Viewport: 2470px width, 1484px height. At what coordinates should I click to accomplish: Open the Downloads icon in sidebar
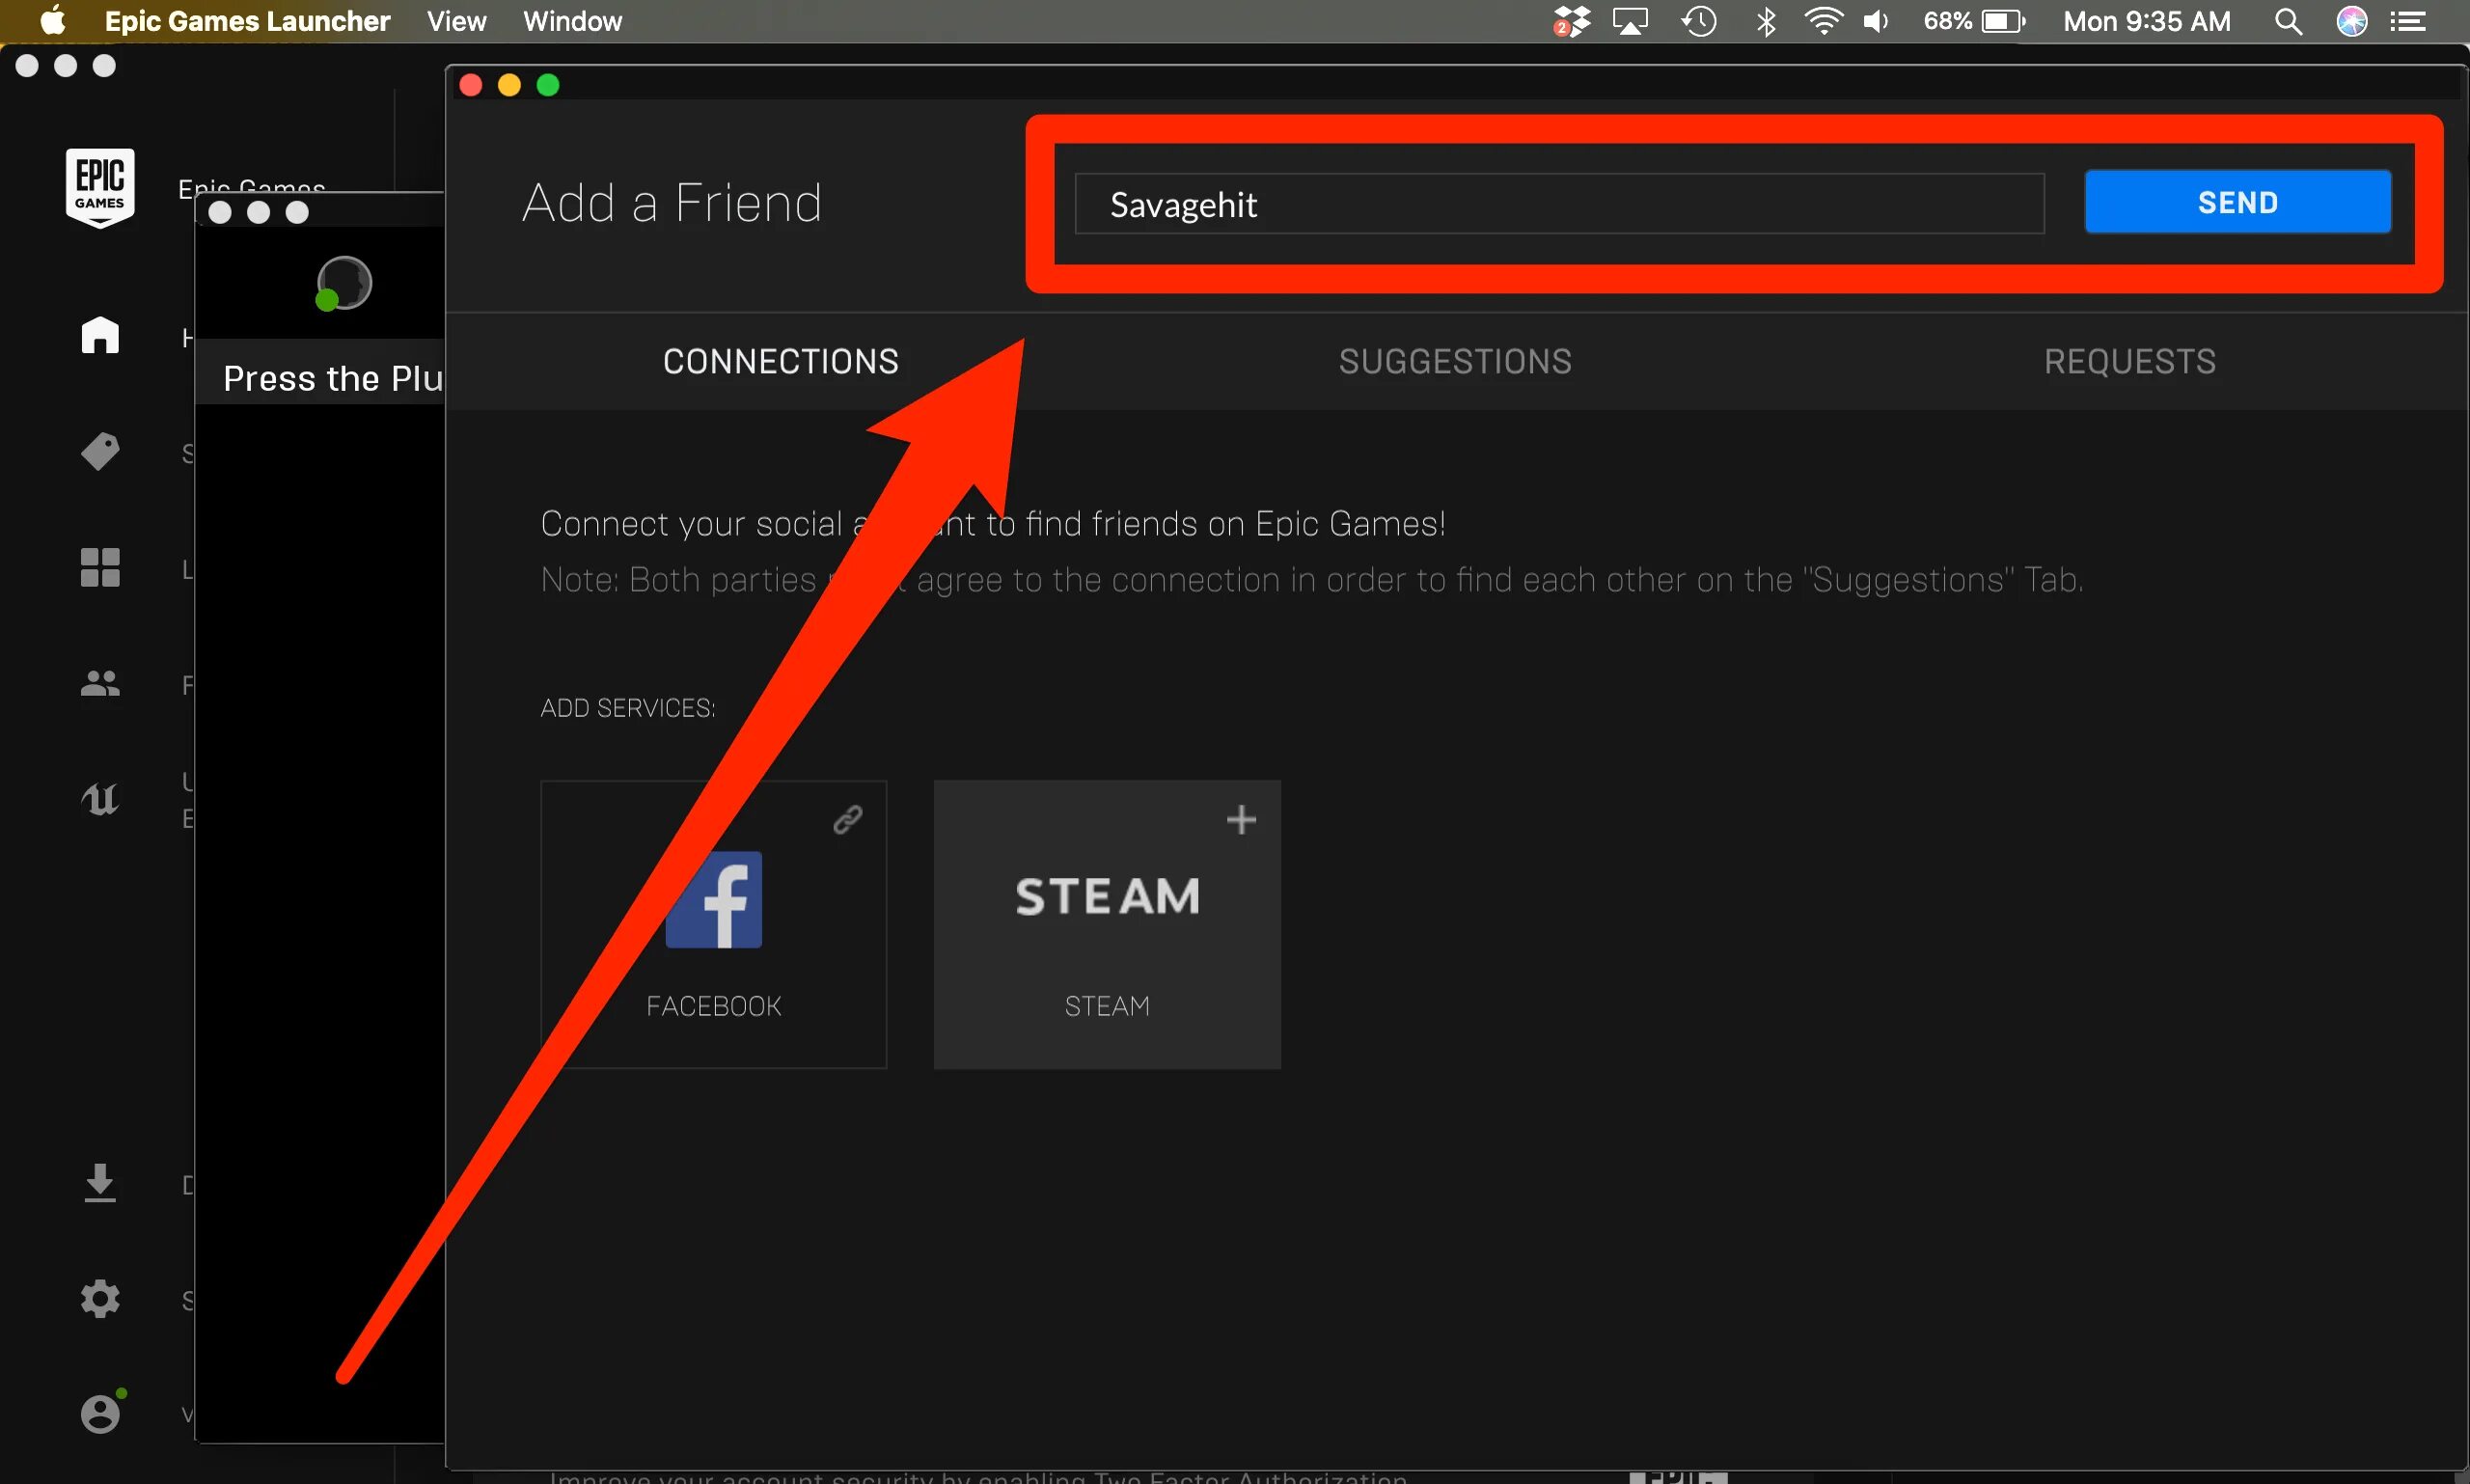tap(100, 1180)
